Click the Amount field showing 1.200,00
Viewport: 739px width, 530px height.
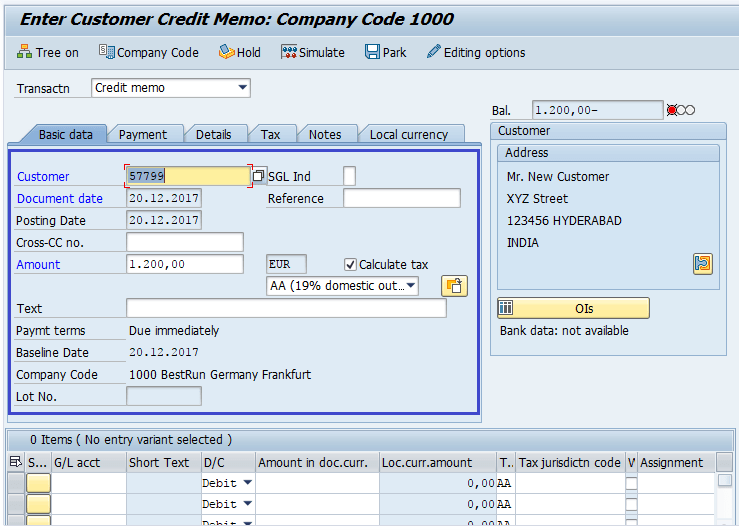(x=185, y=264)
